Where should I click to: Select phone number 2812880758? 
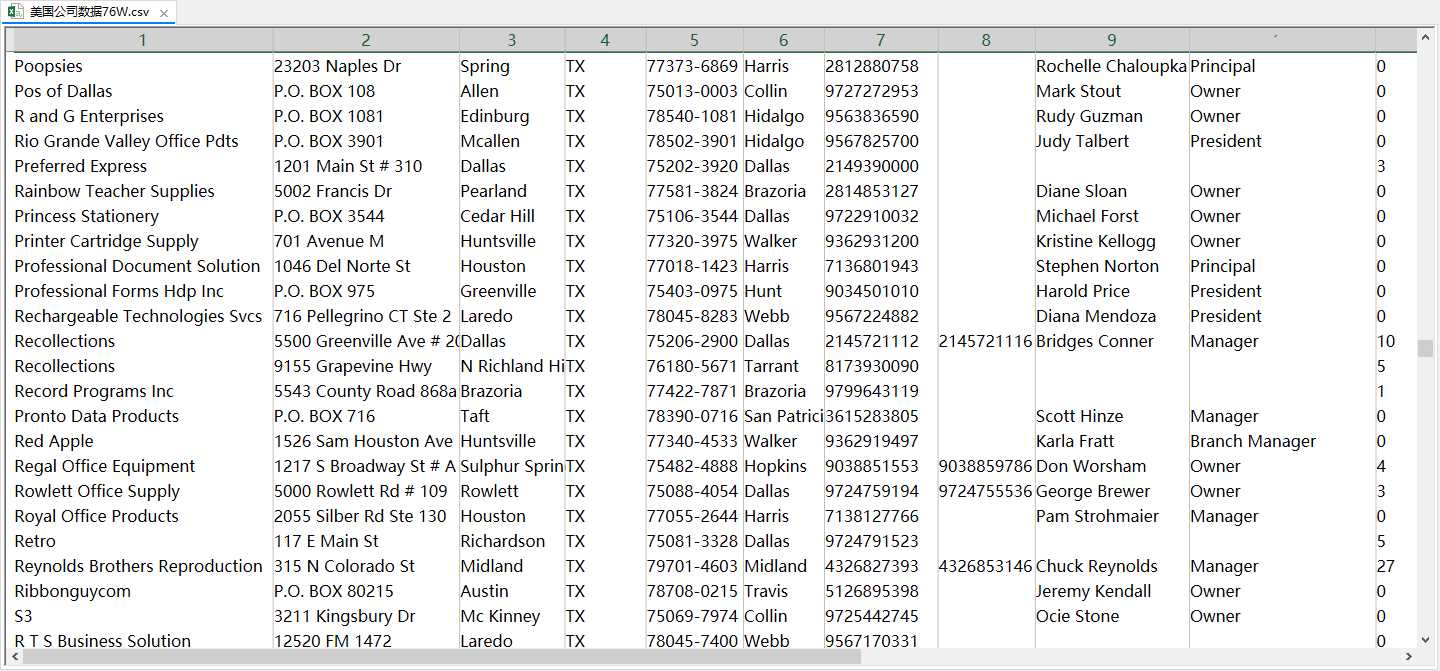coord(880,66)
